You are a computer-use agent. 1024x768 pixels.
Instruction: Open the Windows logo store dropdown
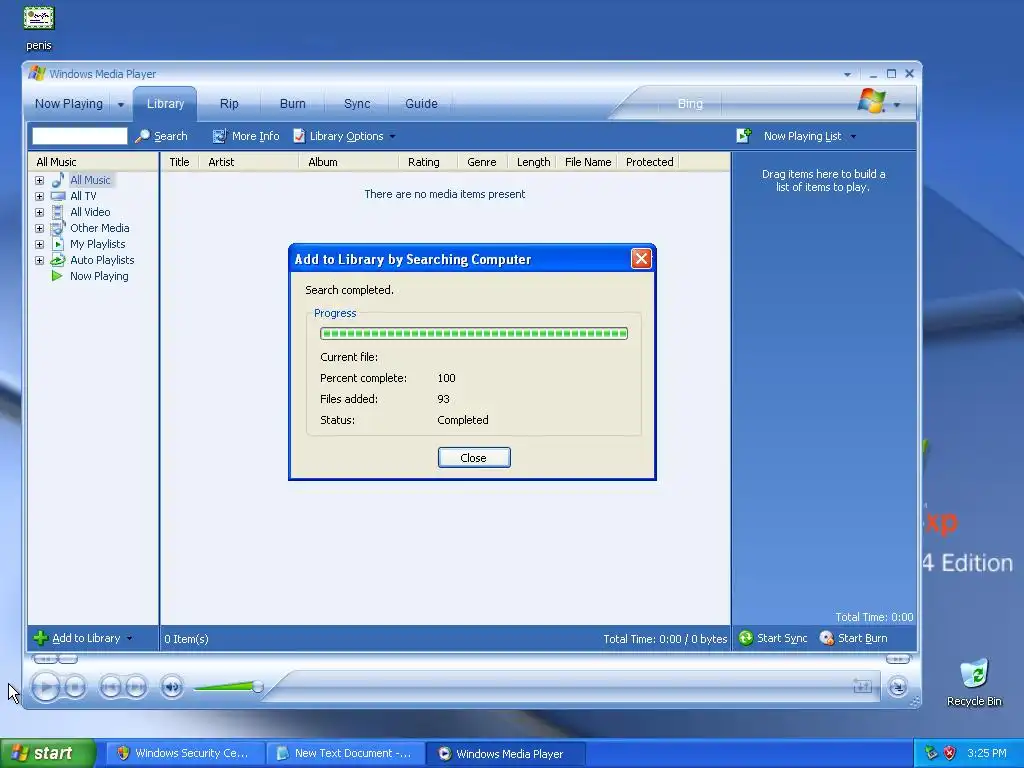pos(897,104)
